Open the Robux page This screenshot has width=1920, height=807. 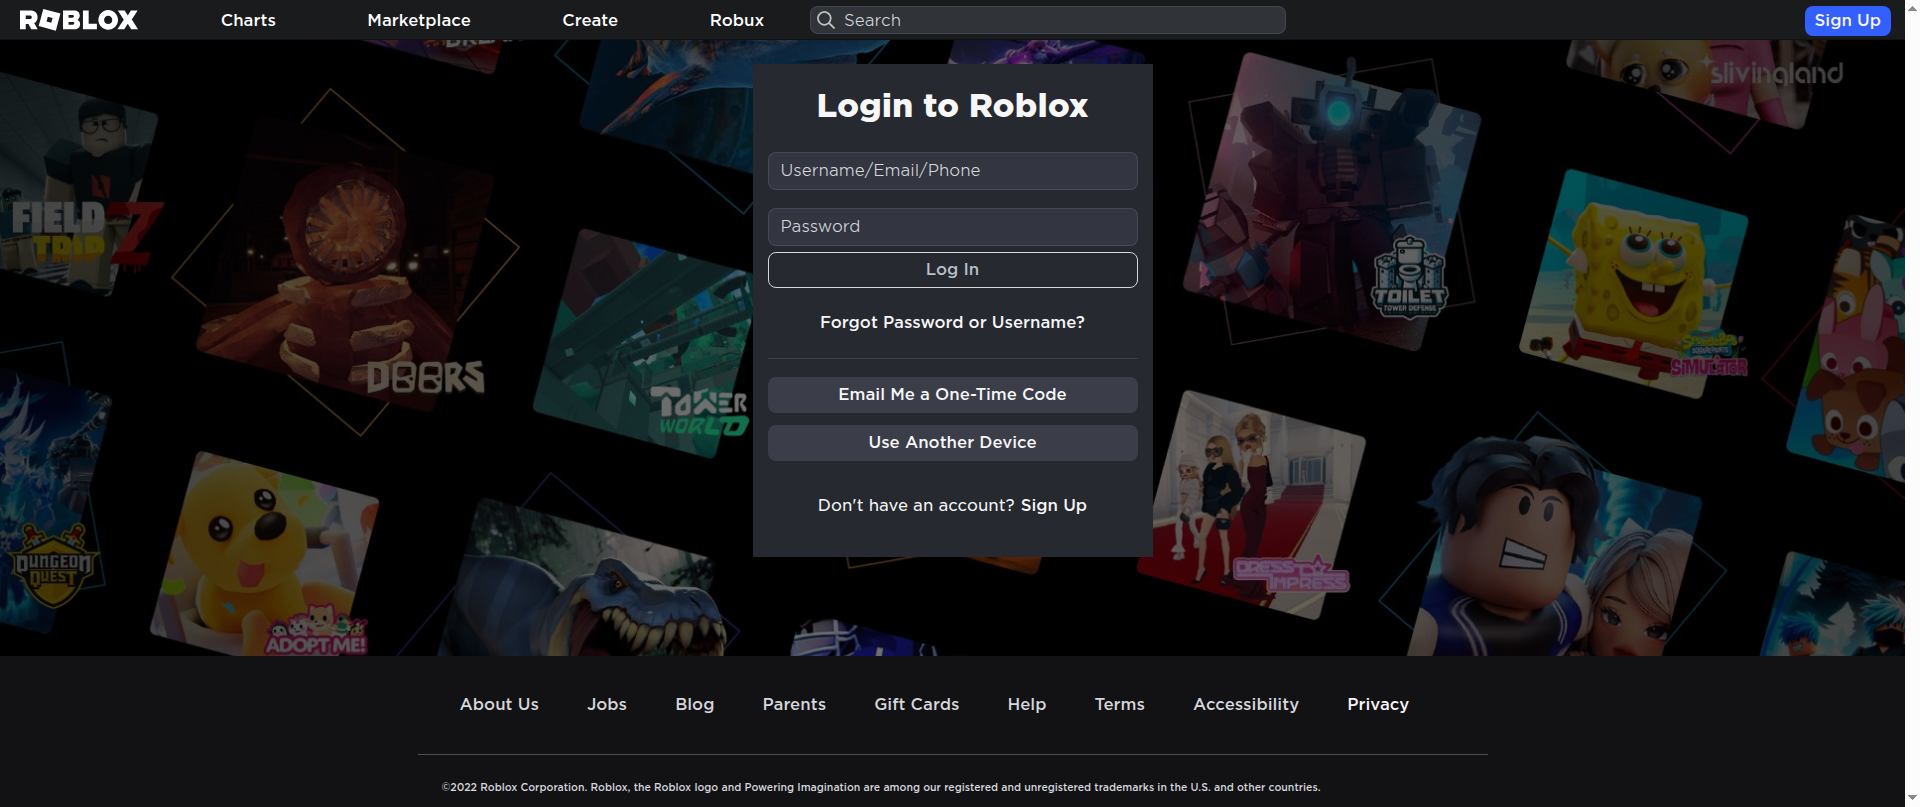(737, 20)
